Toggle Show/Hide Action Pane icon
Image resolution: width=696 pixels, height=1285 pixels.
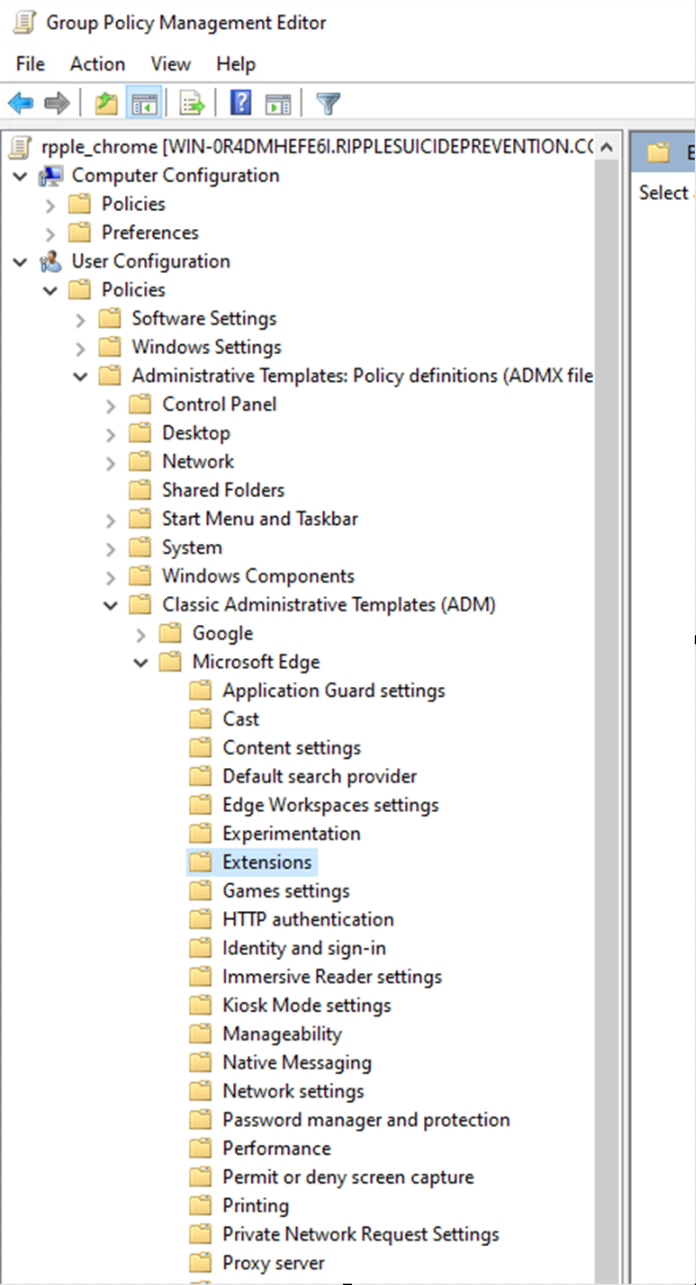coord(278,103)
